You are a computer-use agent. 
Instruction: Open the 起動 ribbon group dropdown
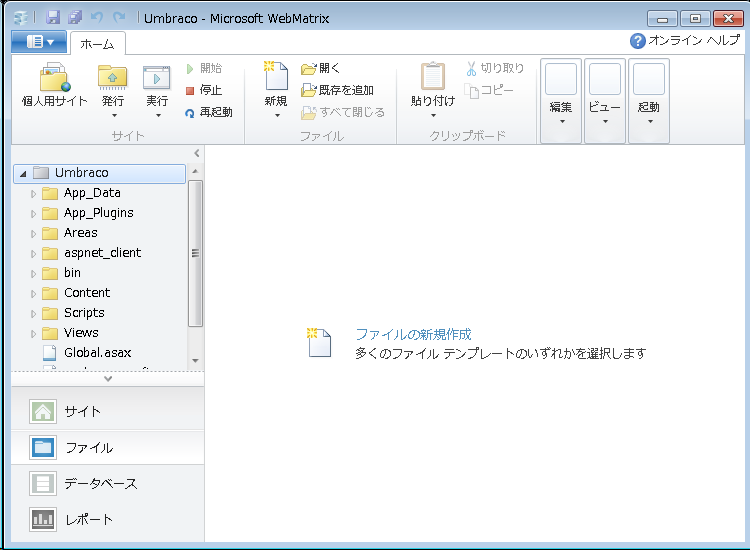pos(649,101)
